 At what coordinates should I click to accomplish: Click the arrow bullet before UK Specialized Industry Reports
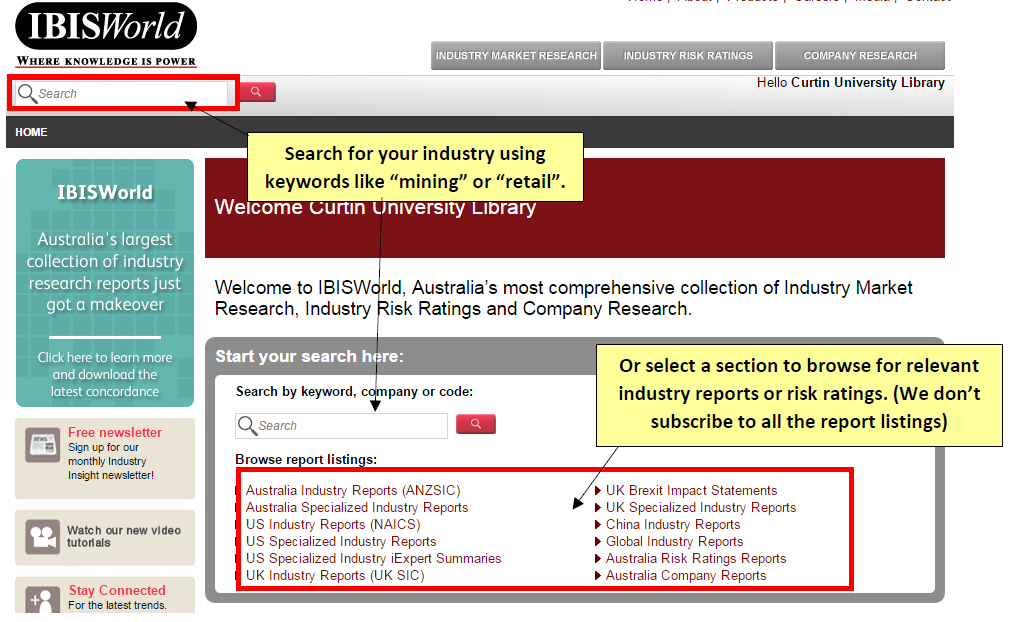598,507
